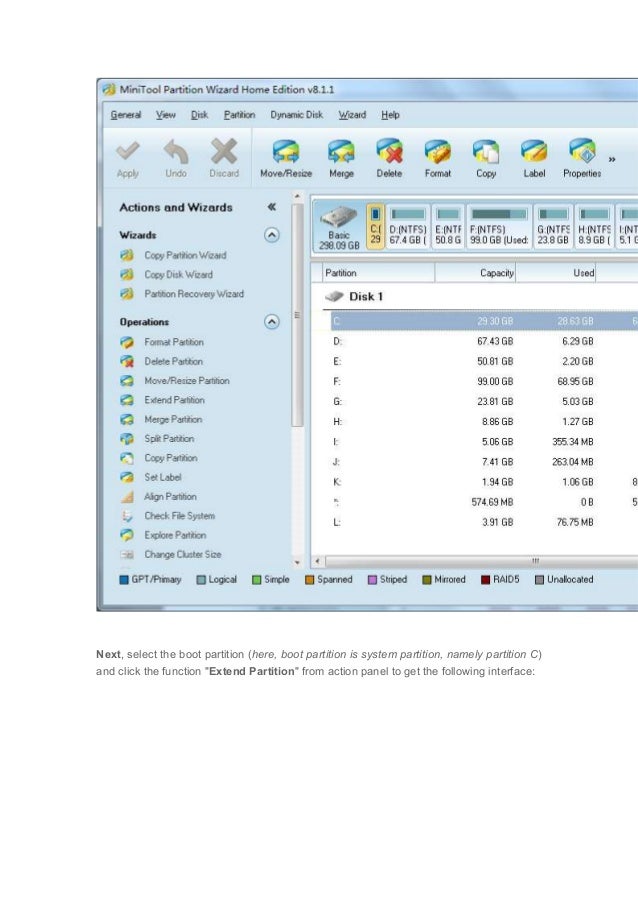Select partition H: row in list

pos(484,422)
